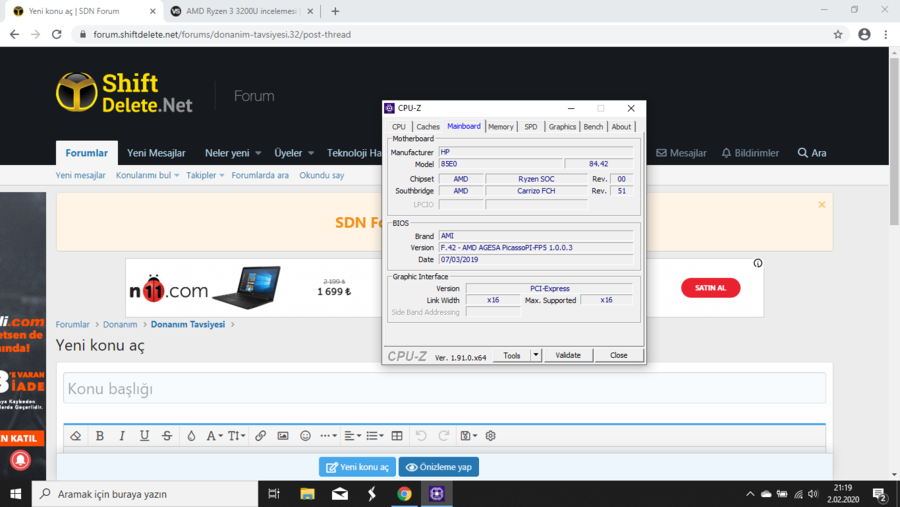Open File Explorer from the taskbar
This screenshot has height=507, width=900.
(x=307, y=494)
